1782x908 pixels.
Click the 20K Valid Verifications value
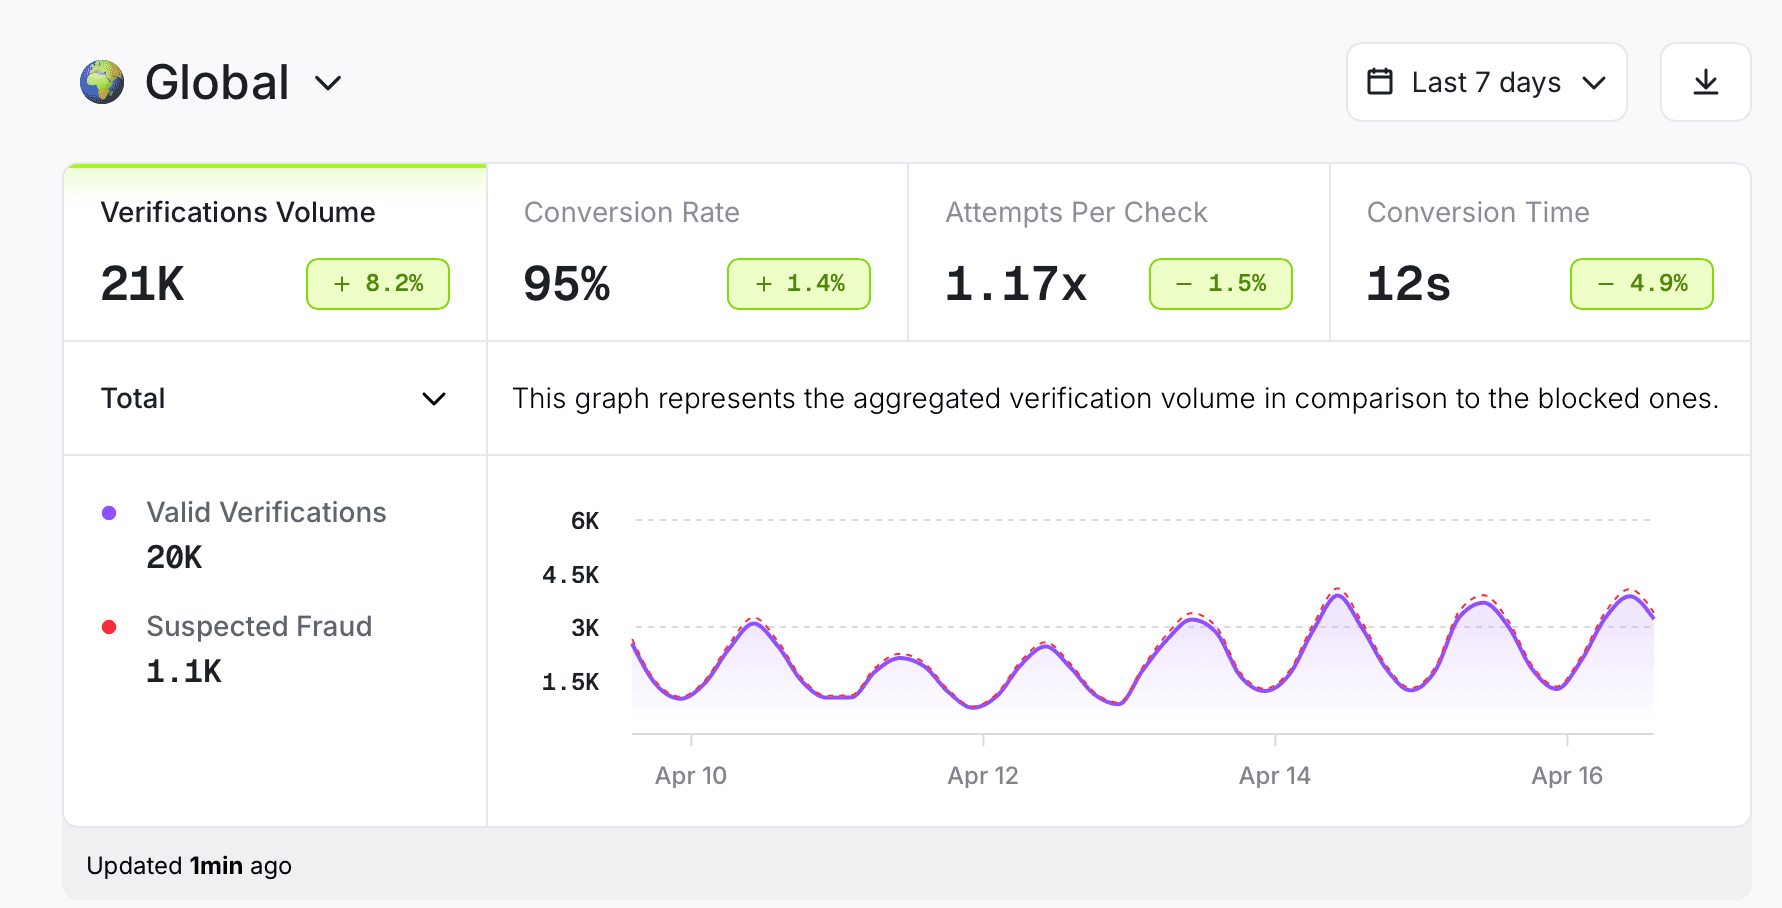pyautogui.click(x=173, y=557)
